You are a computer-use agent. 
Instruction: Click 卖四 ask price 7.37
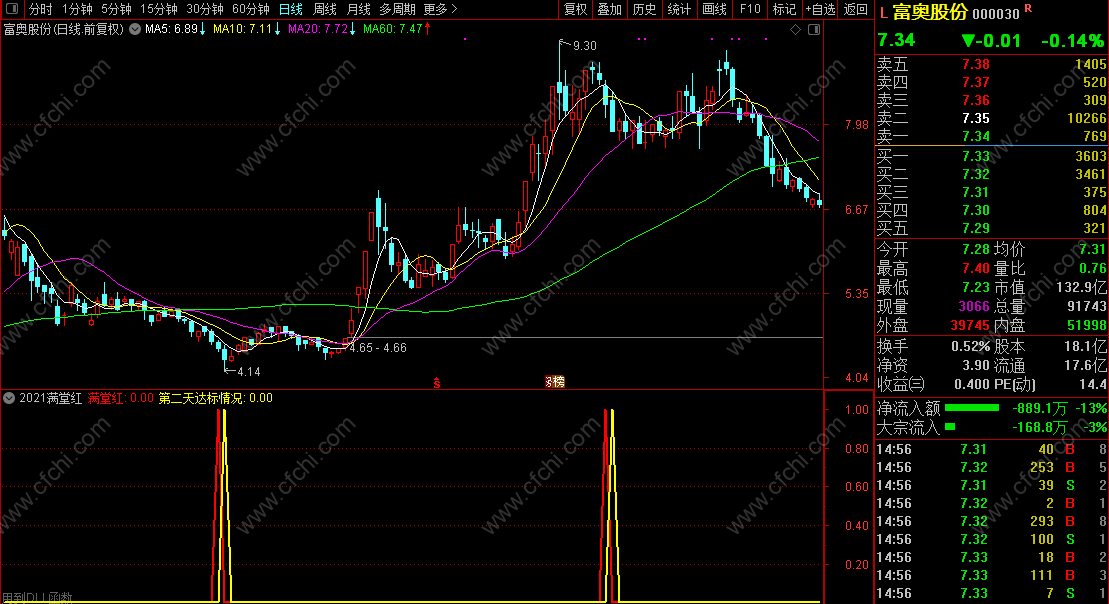[975, 83]
